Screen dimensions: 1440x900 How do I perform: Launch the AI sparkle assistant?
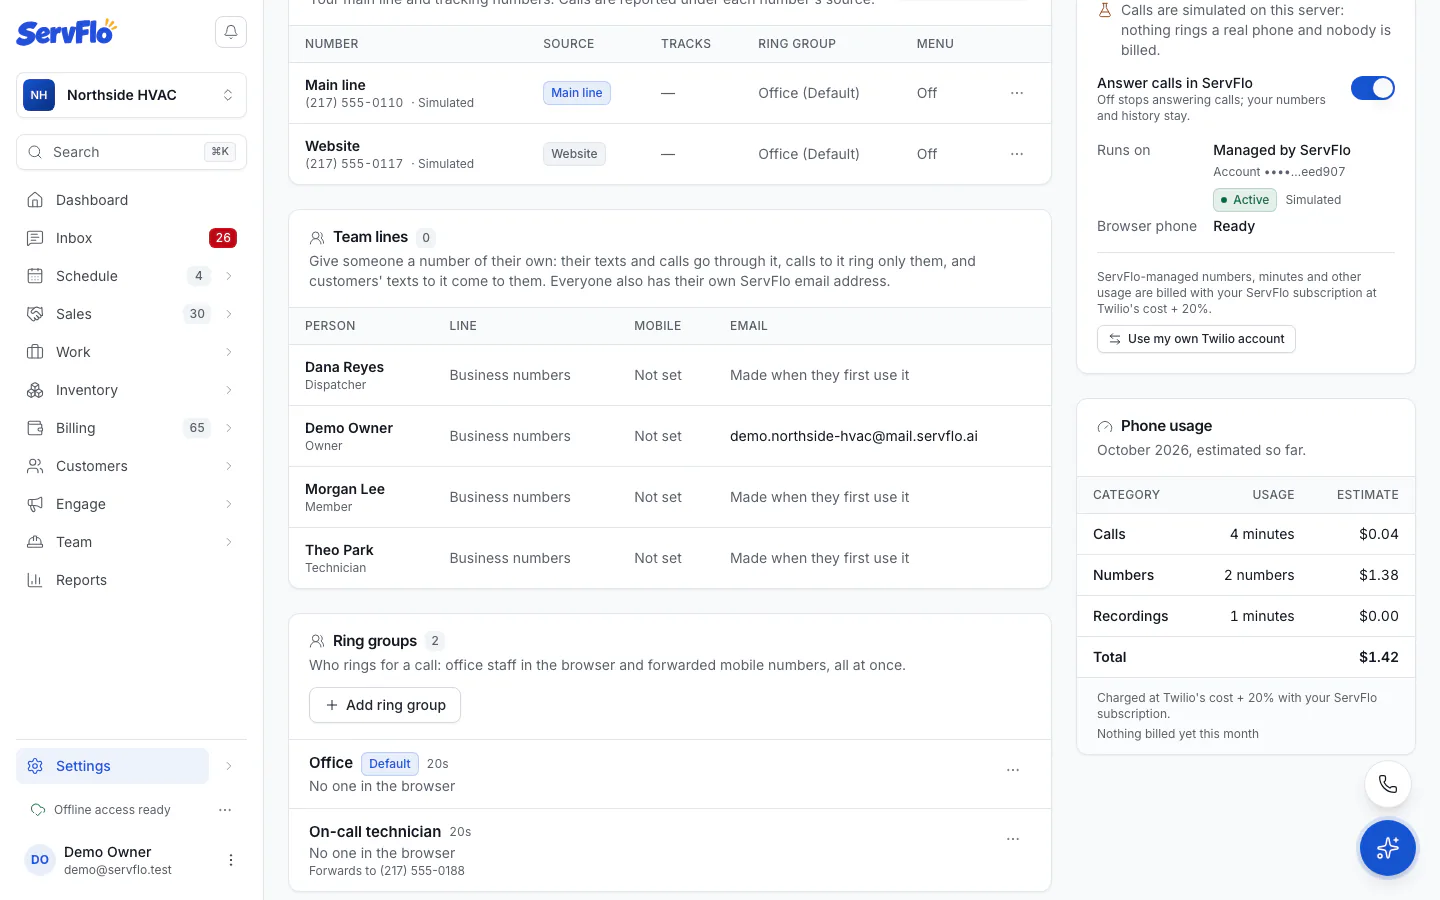point(1388,848)
